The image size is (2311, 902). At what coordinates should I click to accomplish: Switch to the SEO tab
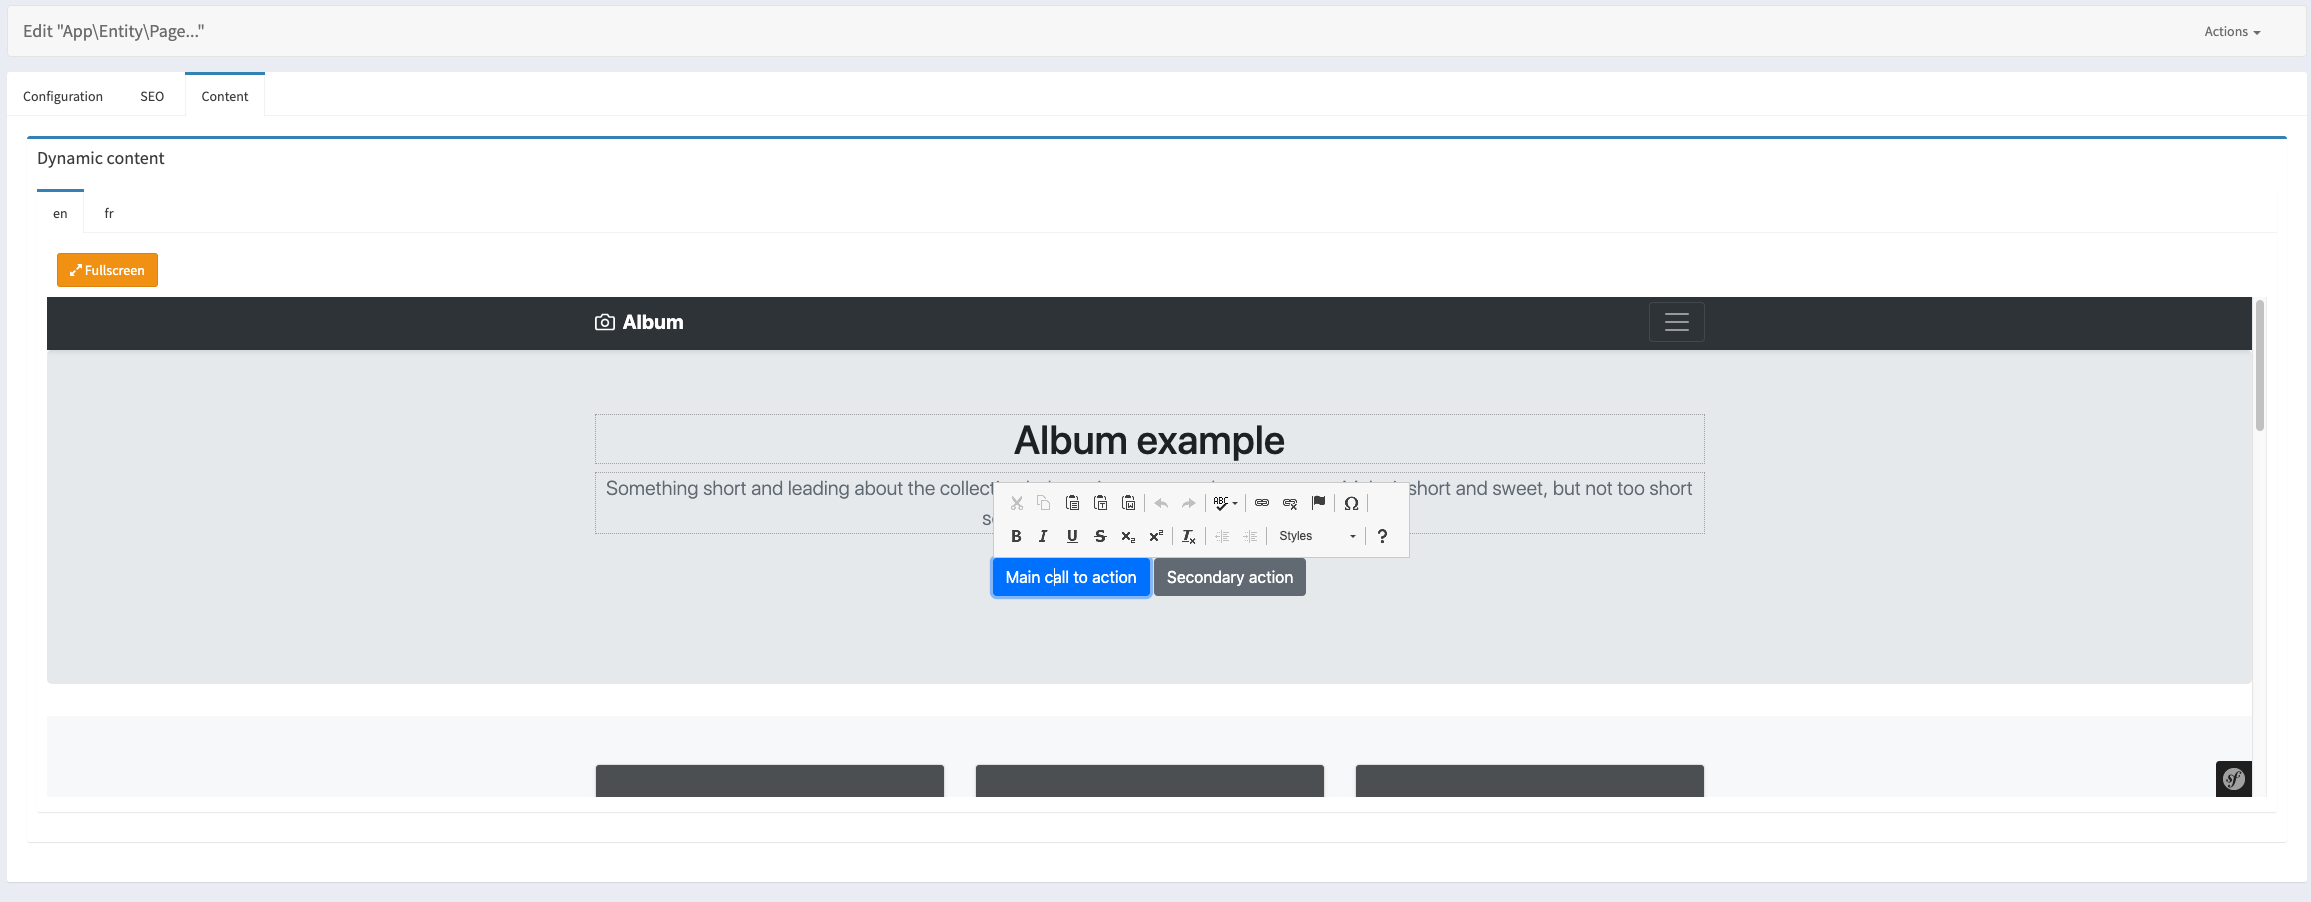click(x=152, y=96)
